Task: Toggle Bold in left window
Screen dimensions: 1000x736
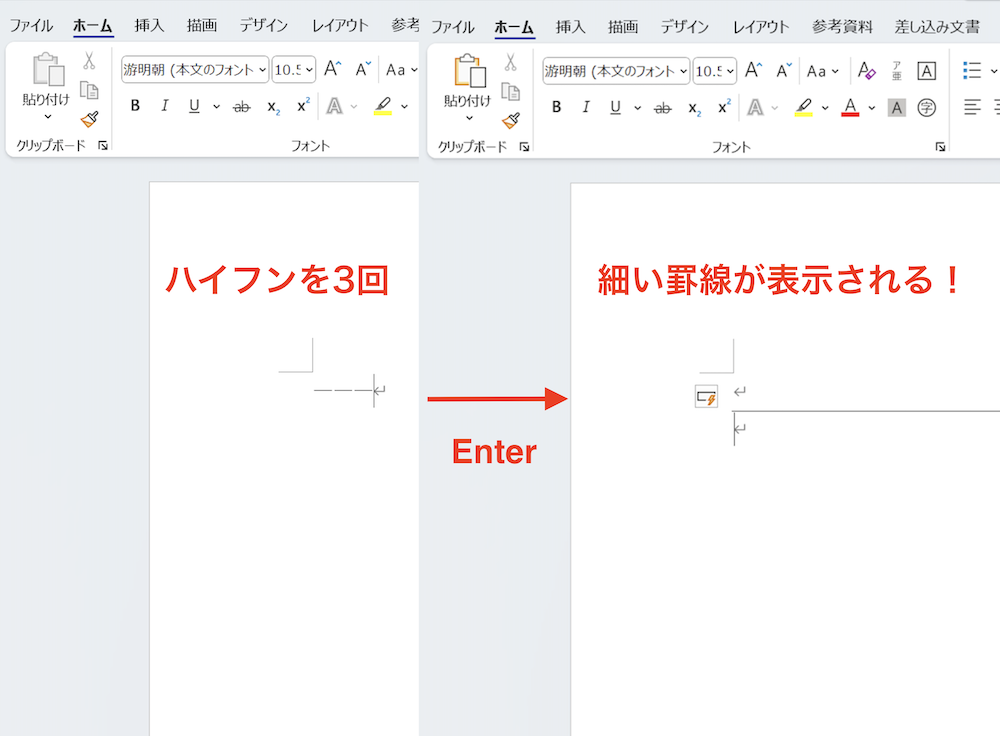Action: click(x=135, y=106)
